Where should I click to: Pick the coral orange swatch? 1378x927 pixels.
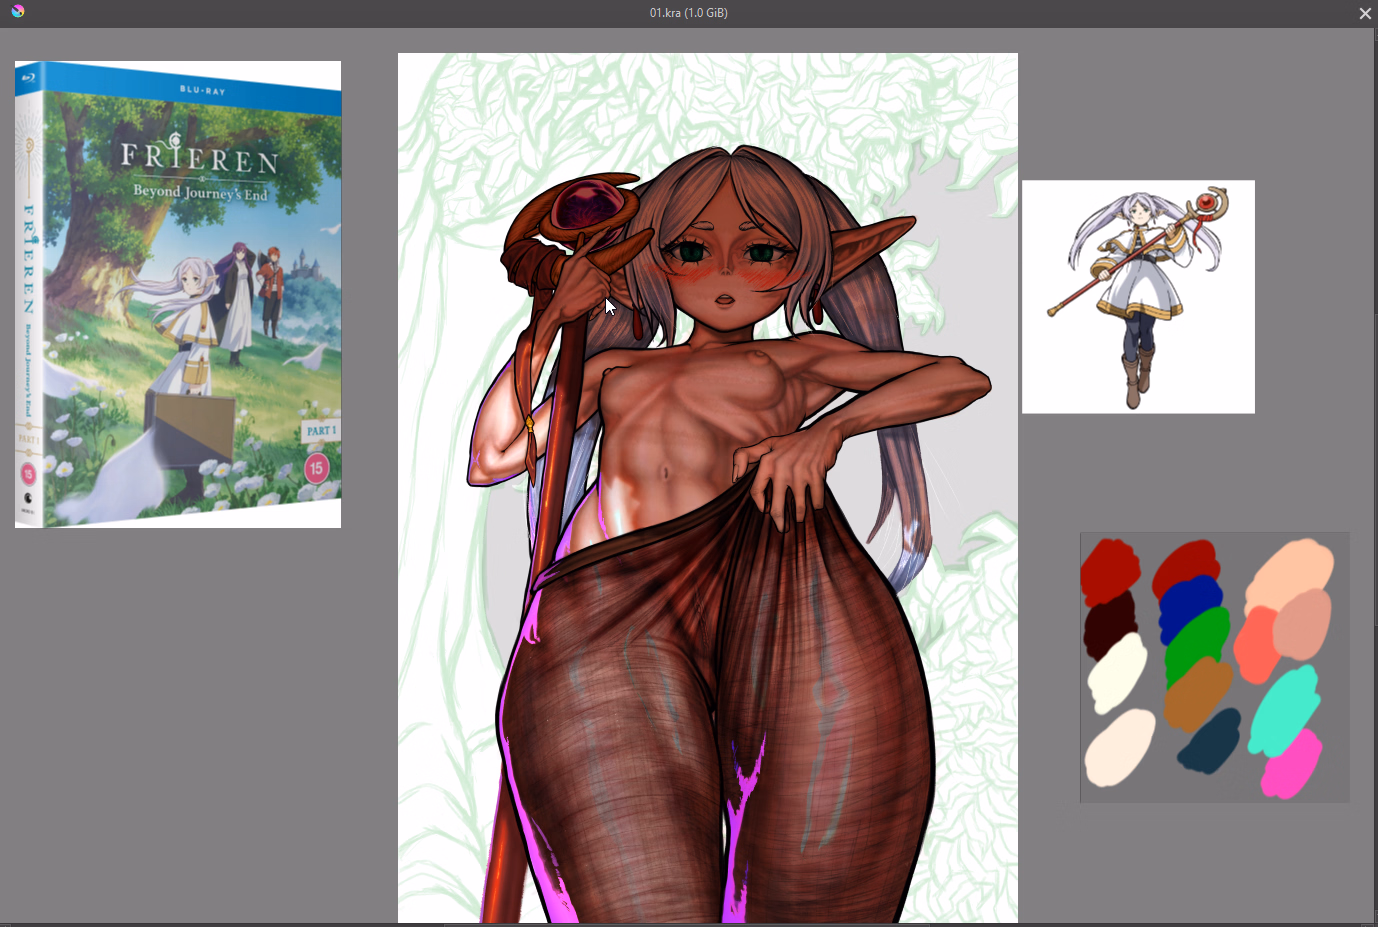click(1254, 647)
